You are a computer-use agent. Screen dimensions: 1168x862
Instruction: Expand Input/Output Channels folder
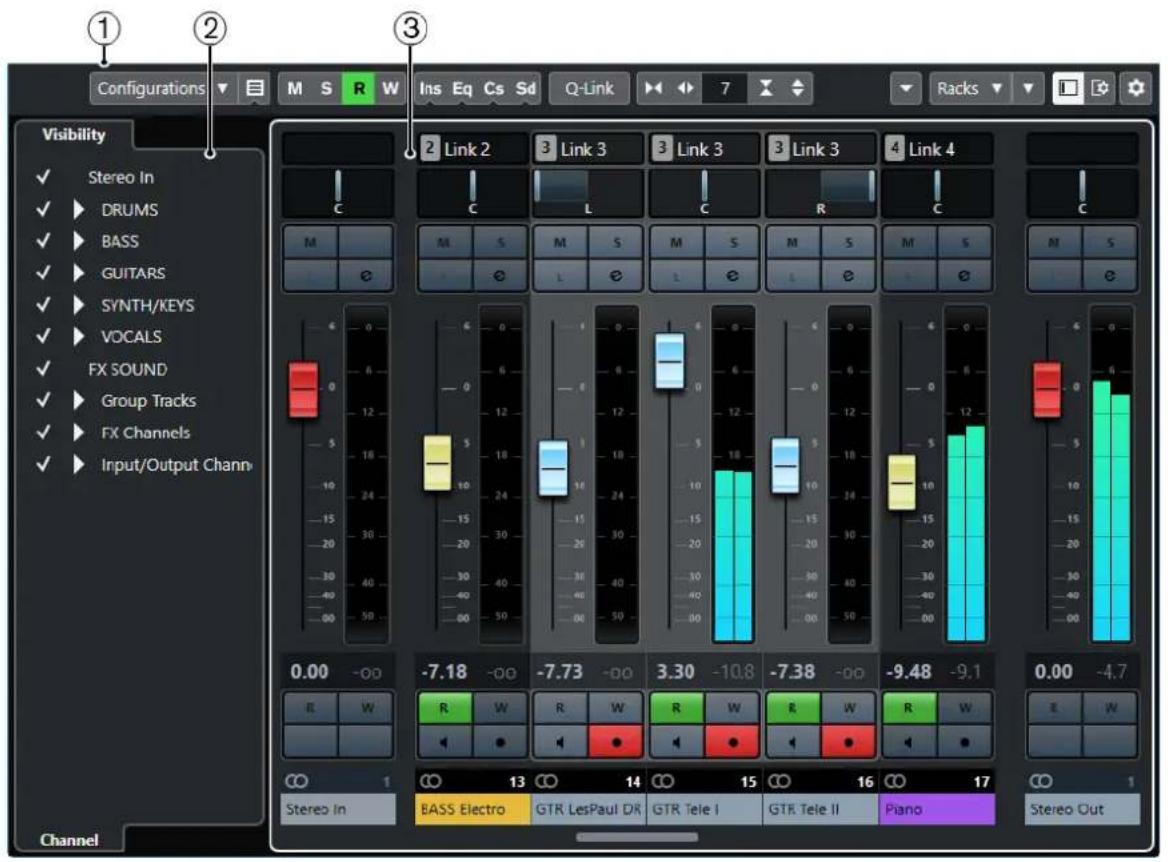coord(78,465)
